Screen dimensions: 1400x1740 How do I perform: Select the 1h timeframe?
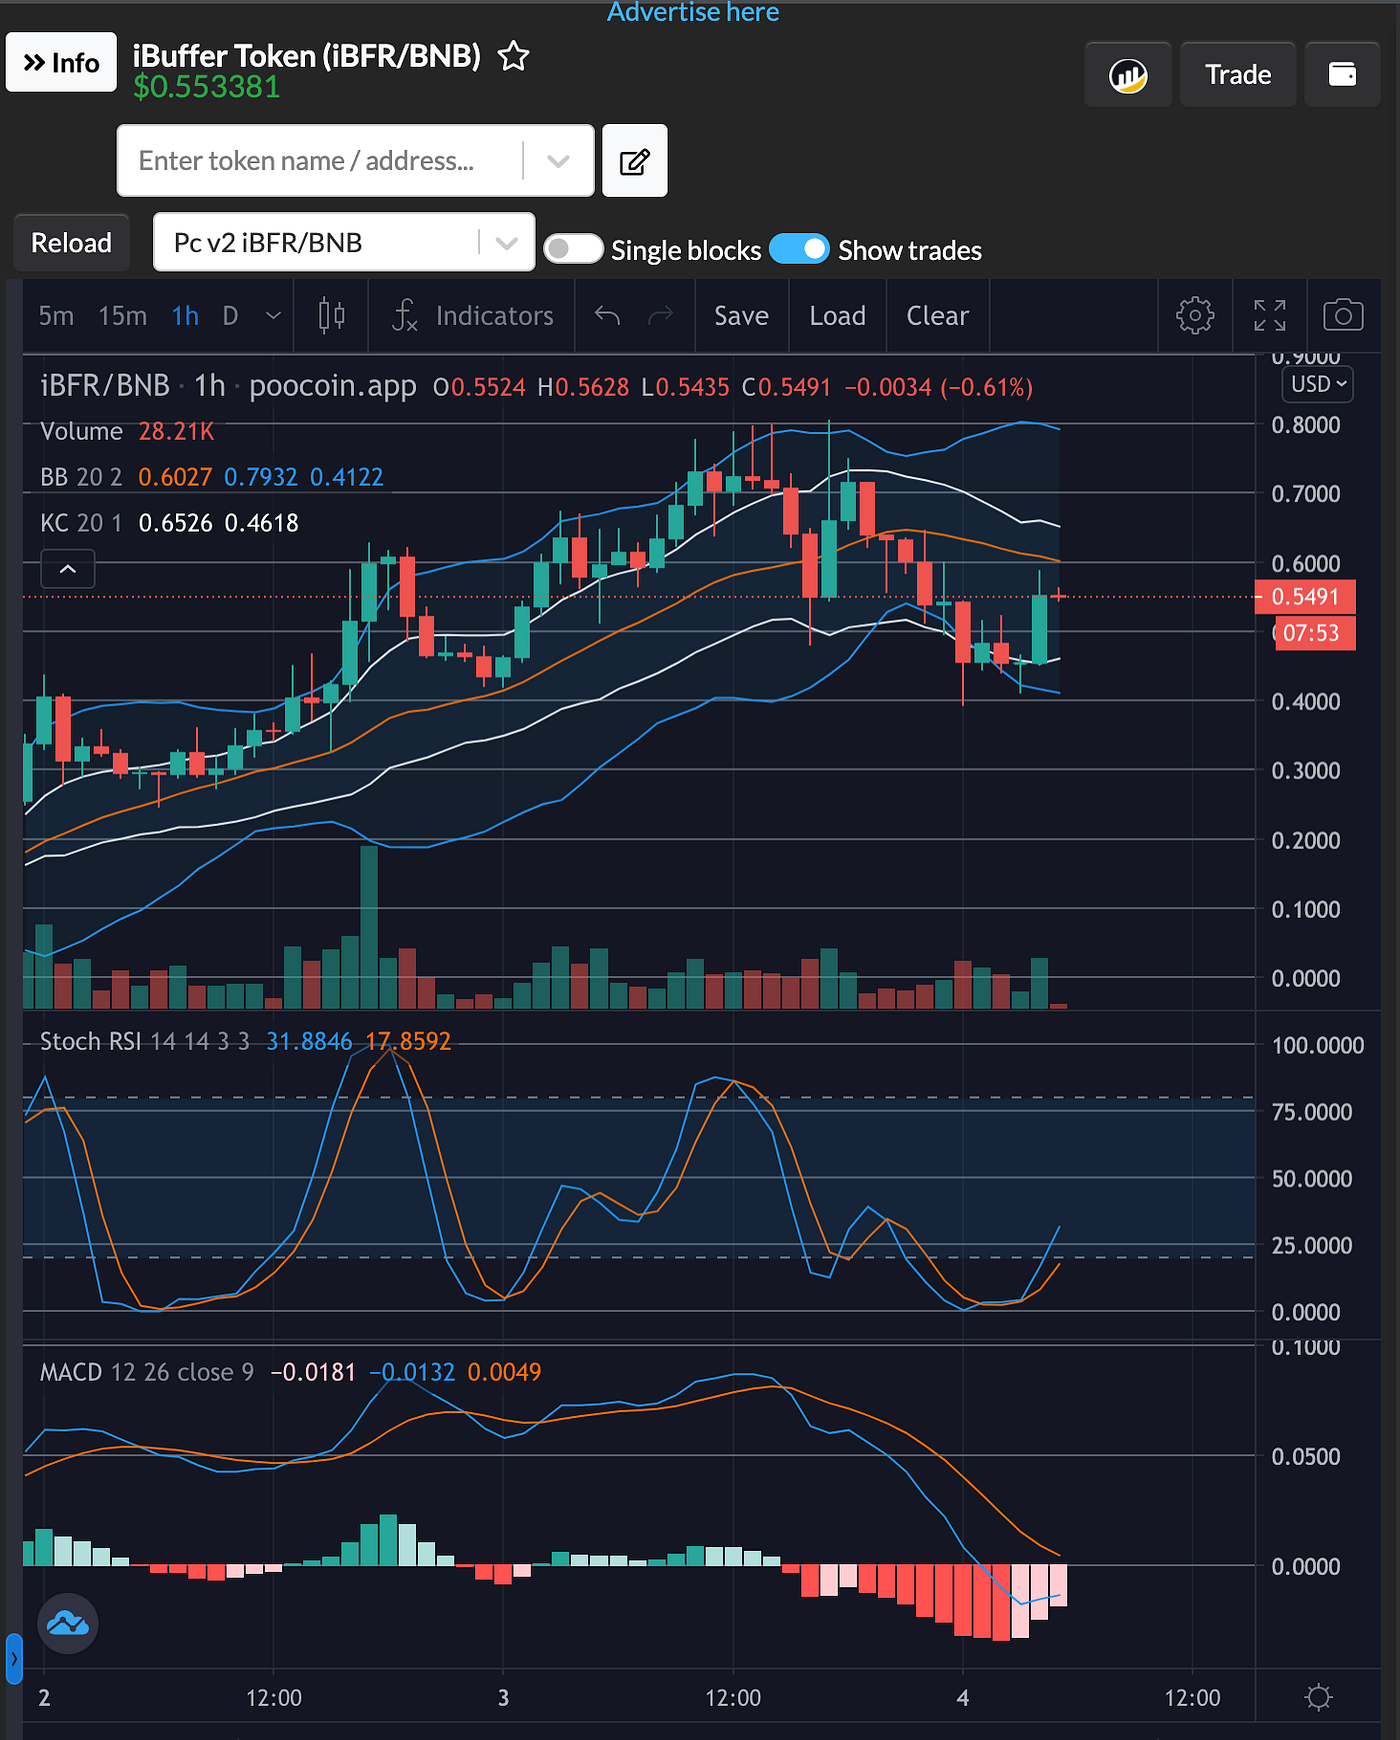click(185, 316)
